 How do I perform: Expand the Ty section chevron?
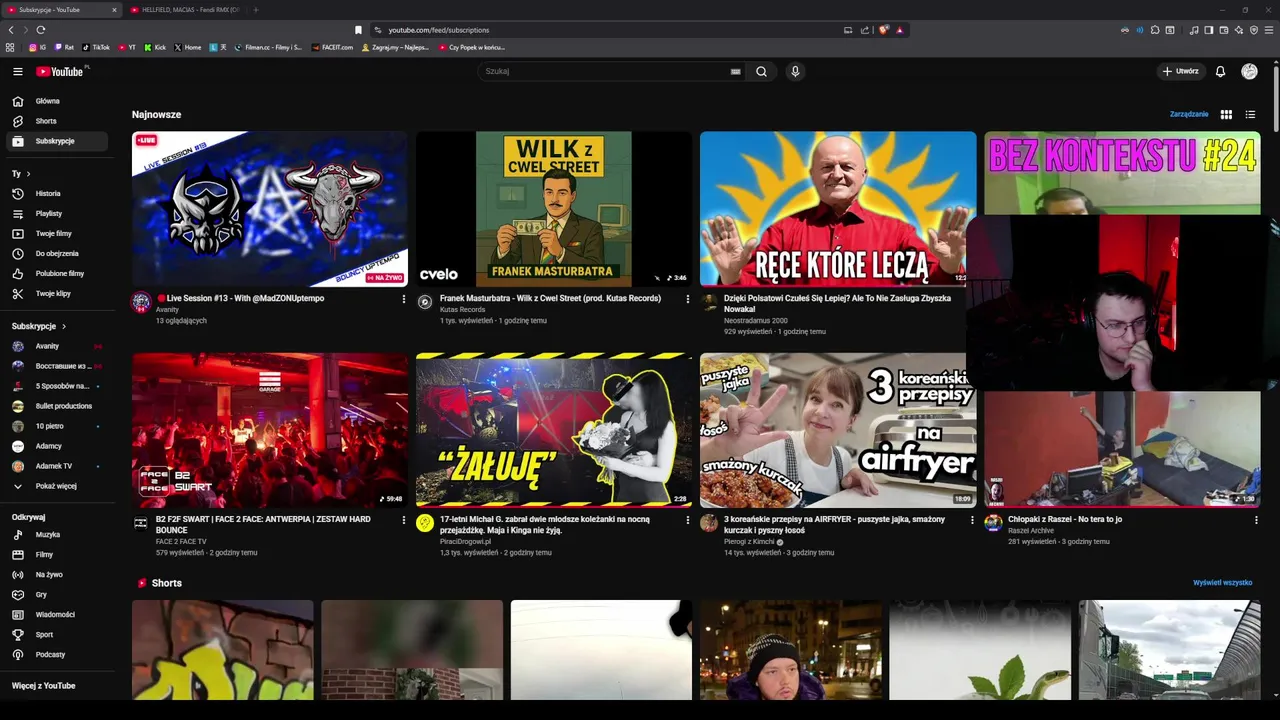click(x=28, y=174)
